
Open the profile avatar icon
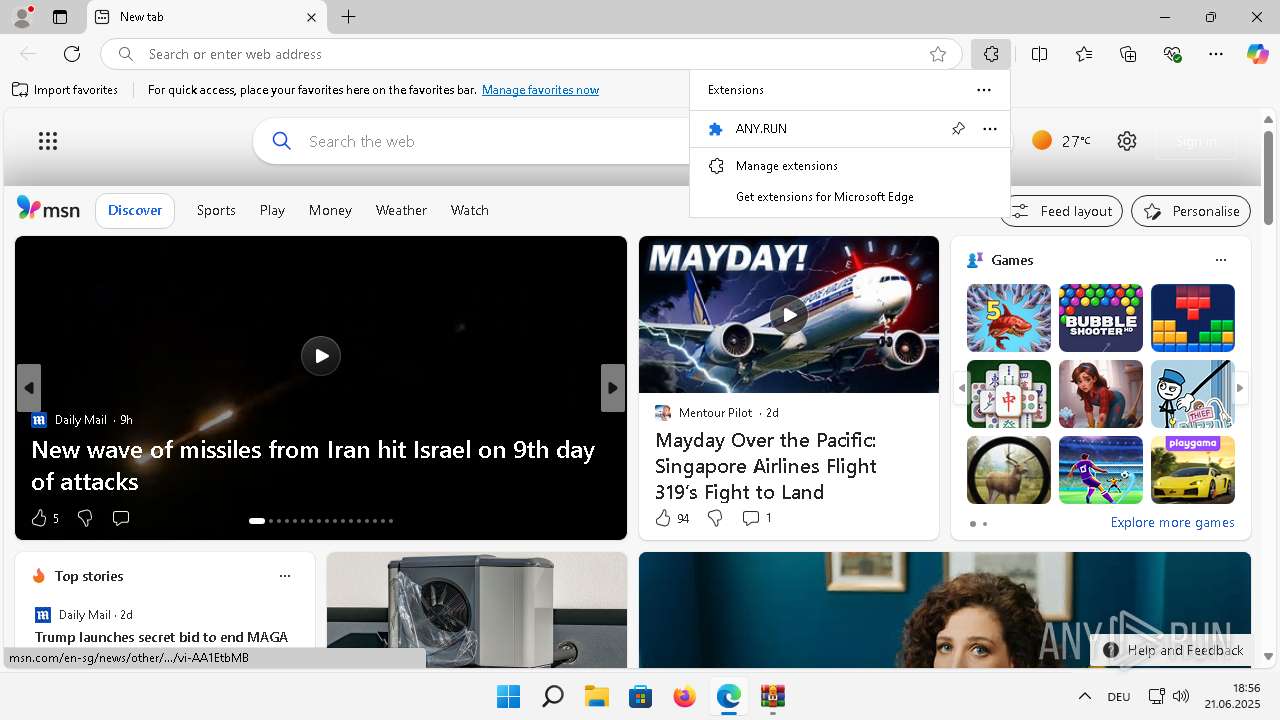22,17
